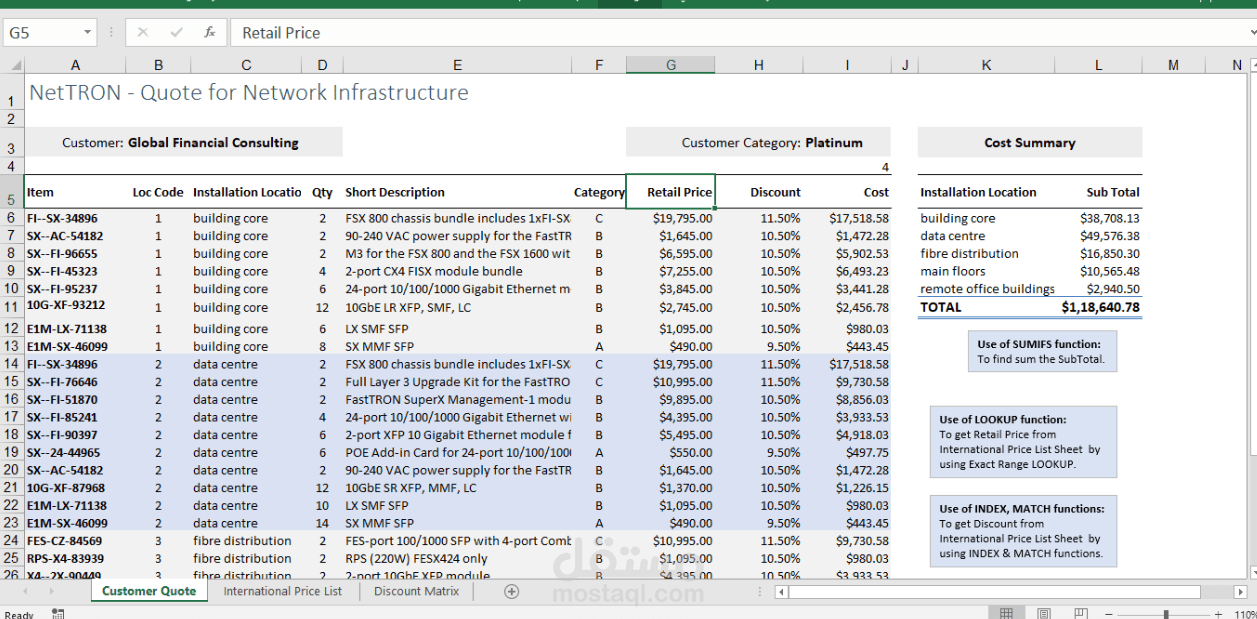The image size is (1257, 619).
Task: Click Customer Category: Platinum cell
Action: 758,142
